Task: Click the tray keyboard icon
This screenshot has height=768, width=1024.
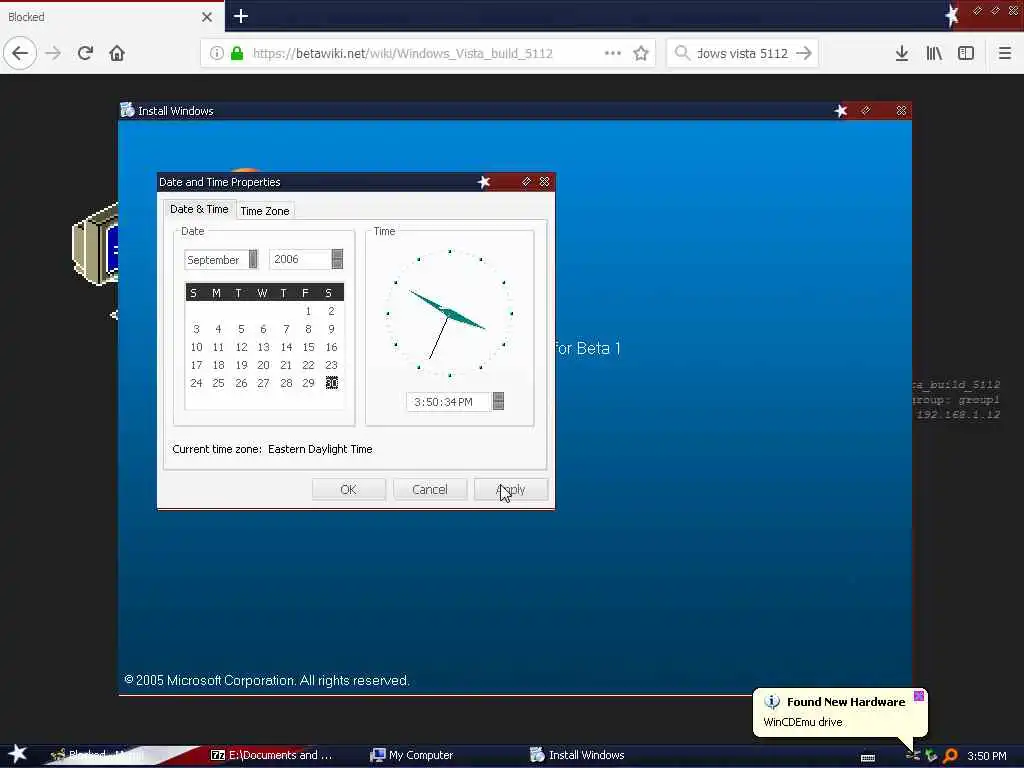Action: tap(868, 758)
